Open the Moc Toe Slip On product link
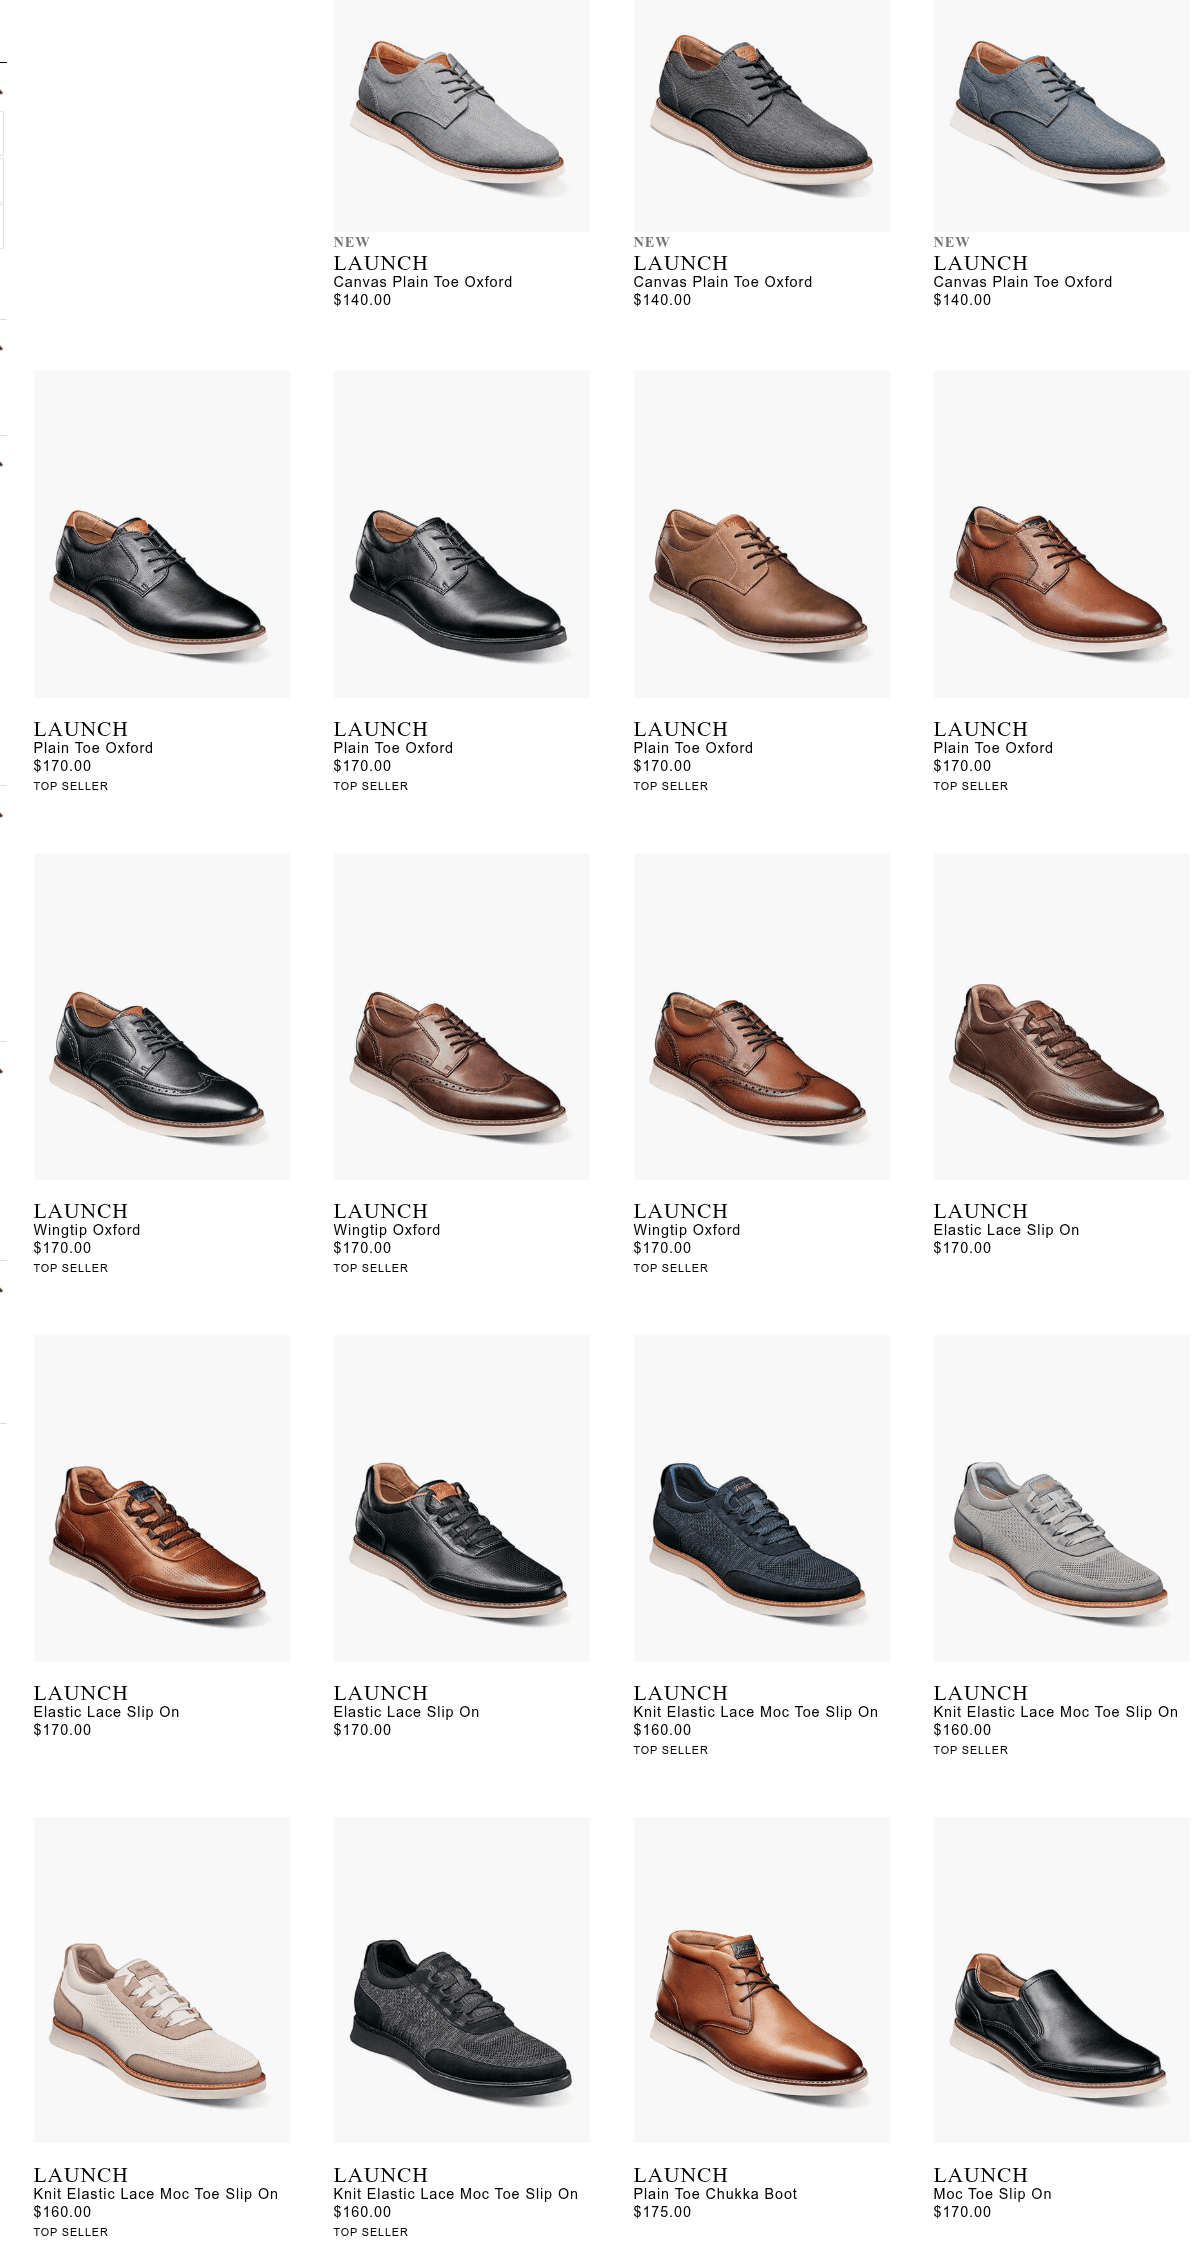1204x2252 pixels. tap(992, 2194)
